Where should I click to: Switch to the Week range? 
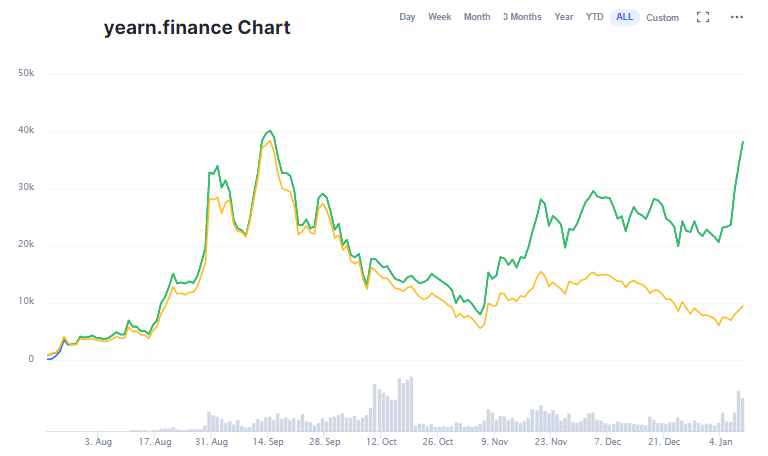coord(439,17)
